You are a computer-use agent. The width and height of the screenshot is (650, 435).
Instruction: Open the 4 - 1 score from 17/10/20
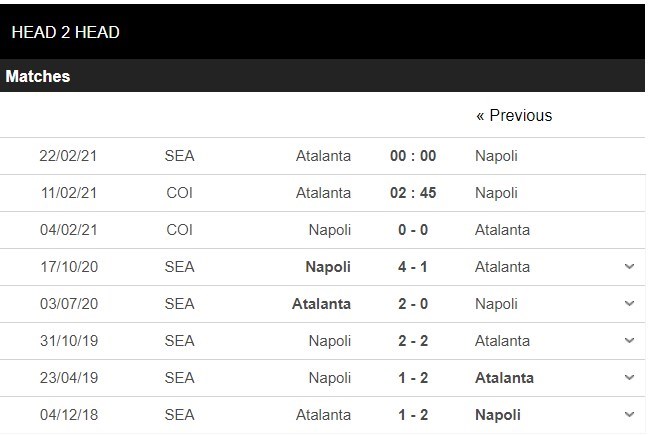[413, 267]
